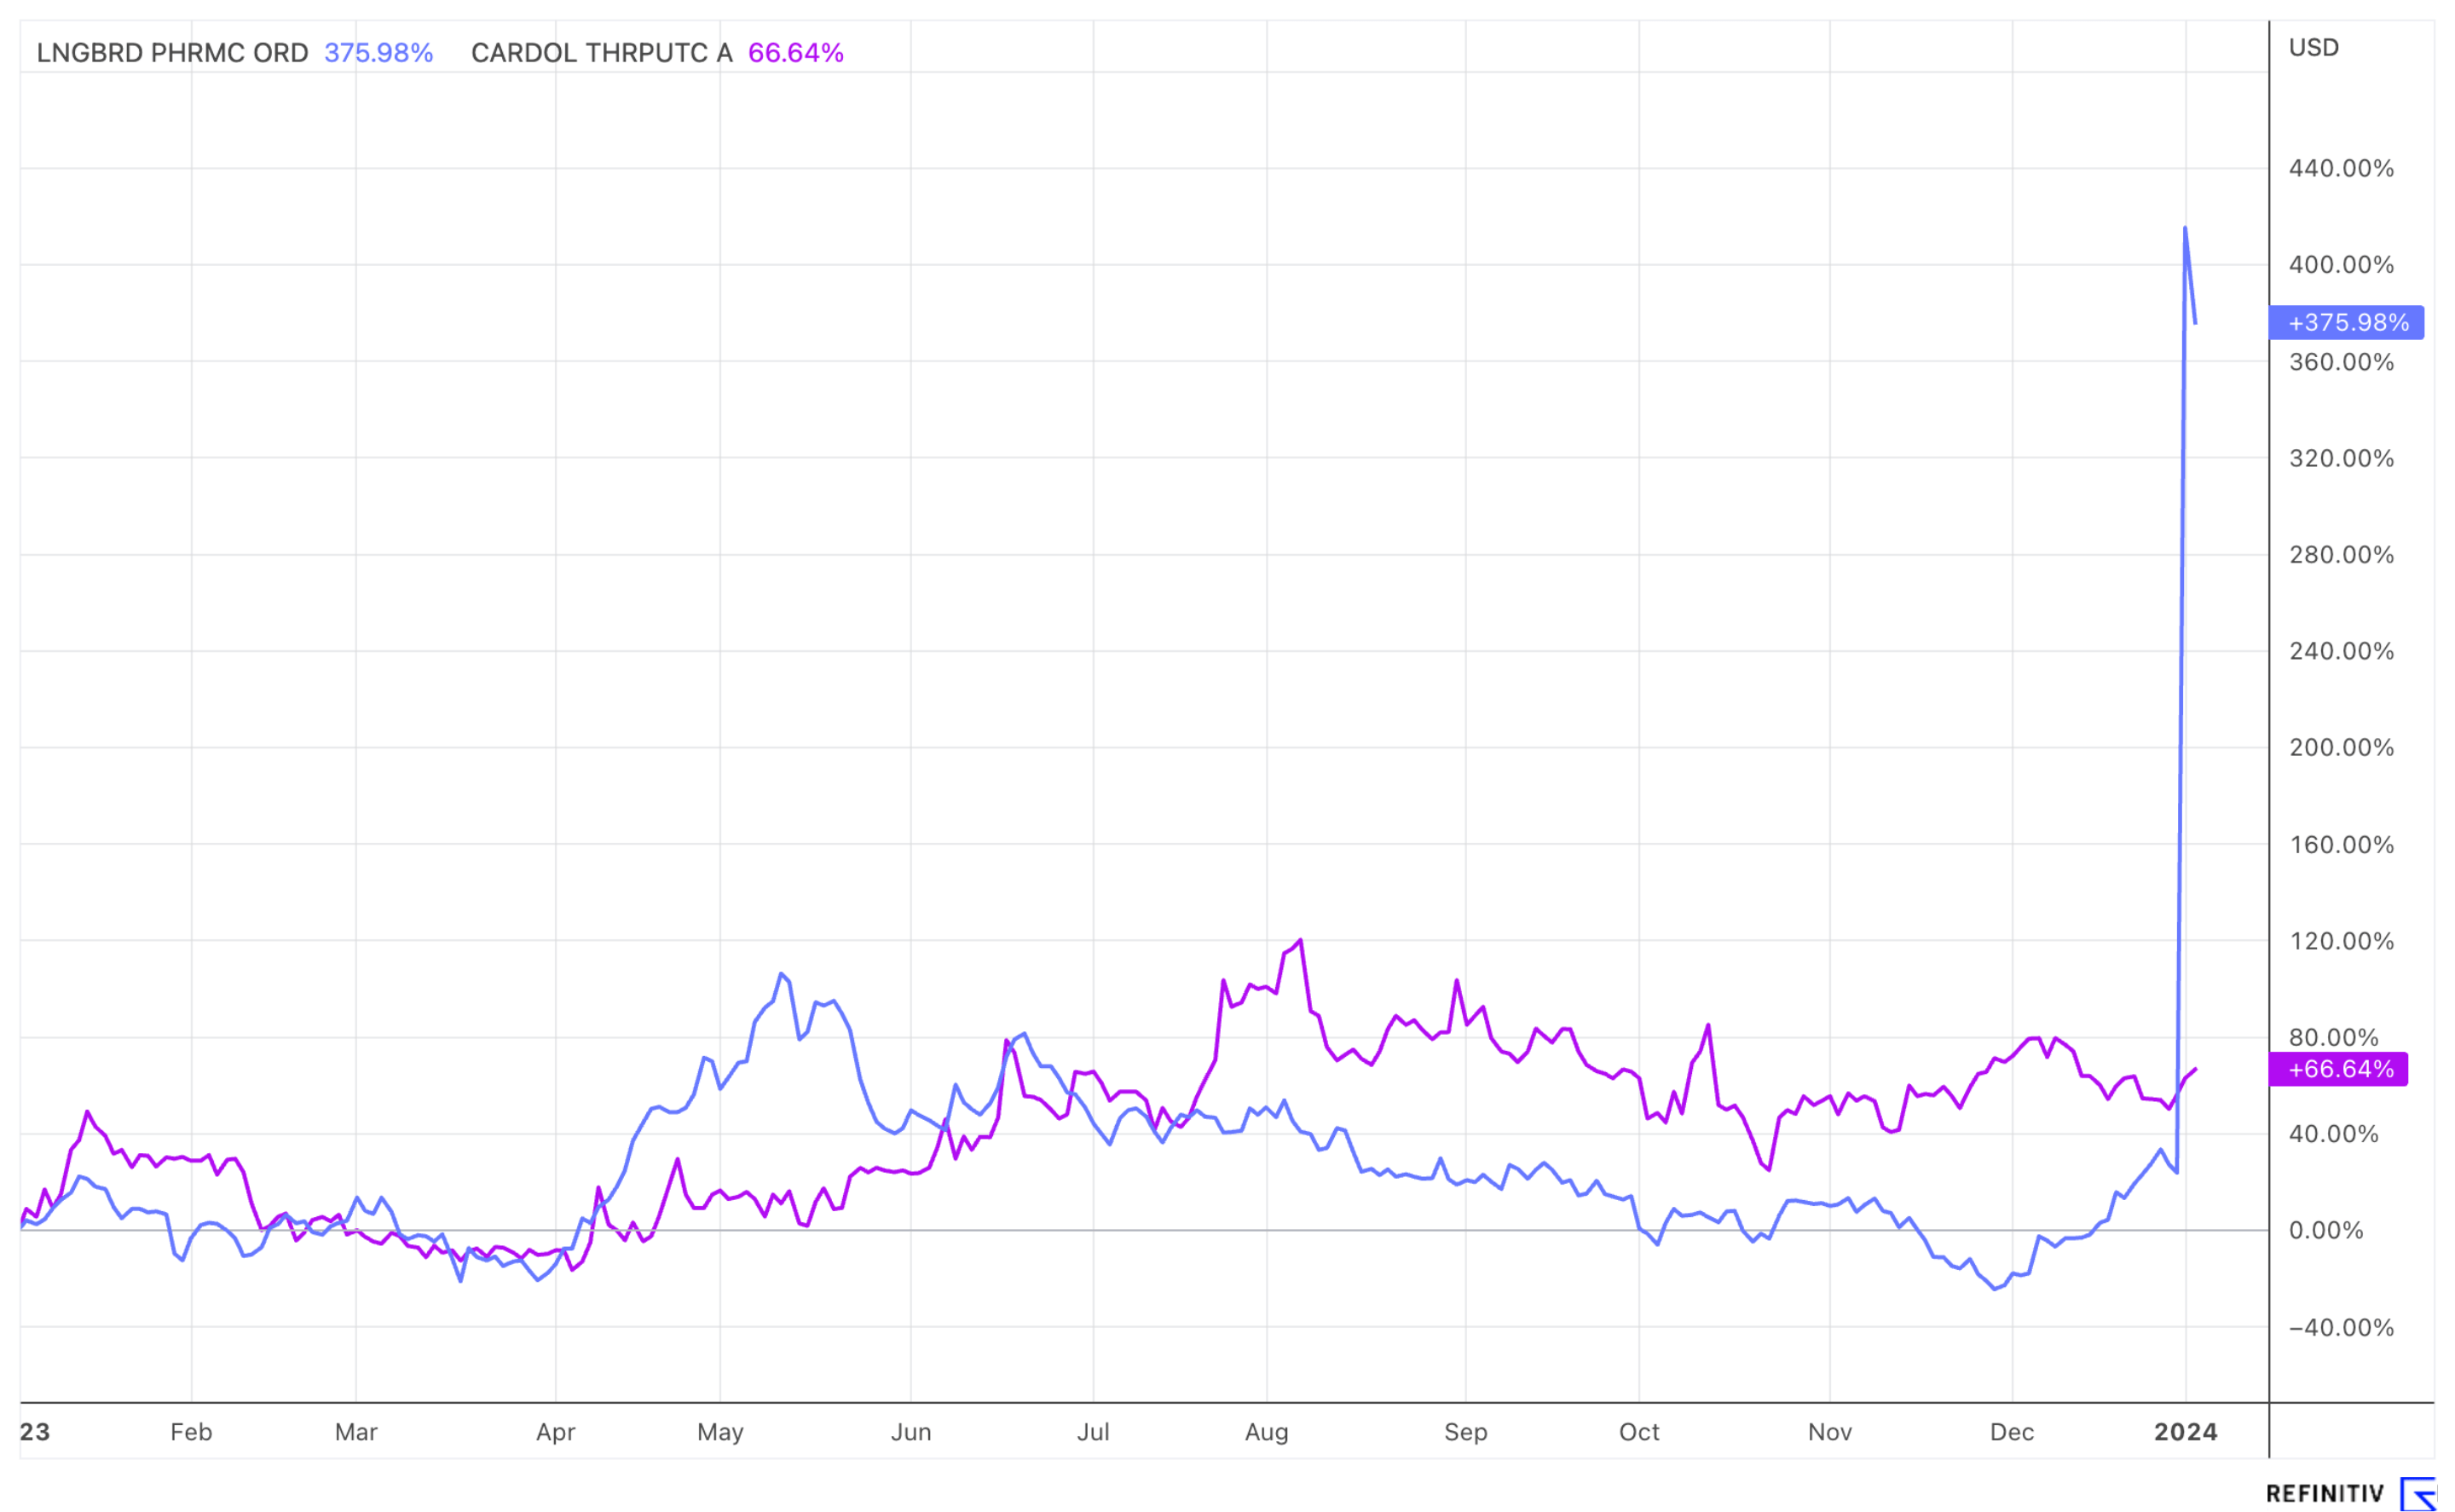The image size is (2455, 1512).
Task: Click the 2024 label on time axis
Action: click(x=2185, y=1432)
